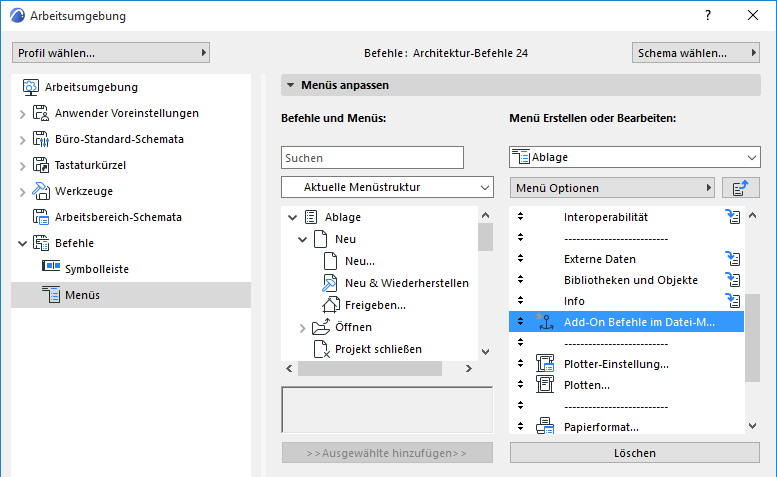Expand the Öffnen tree node
The height and width of the screenshot is (477, 777).
[303, 327]
